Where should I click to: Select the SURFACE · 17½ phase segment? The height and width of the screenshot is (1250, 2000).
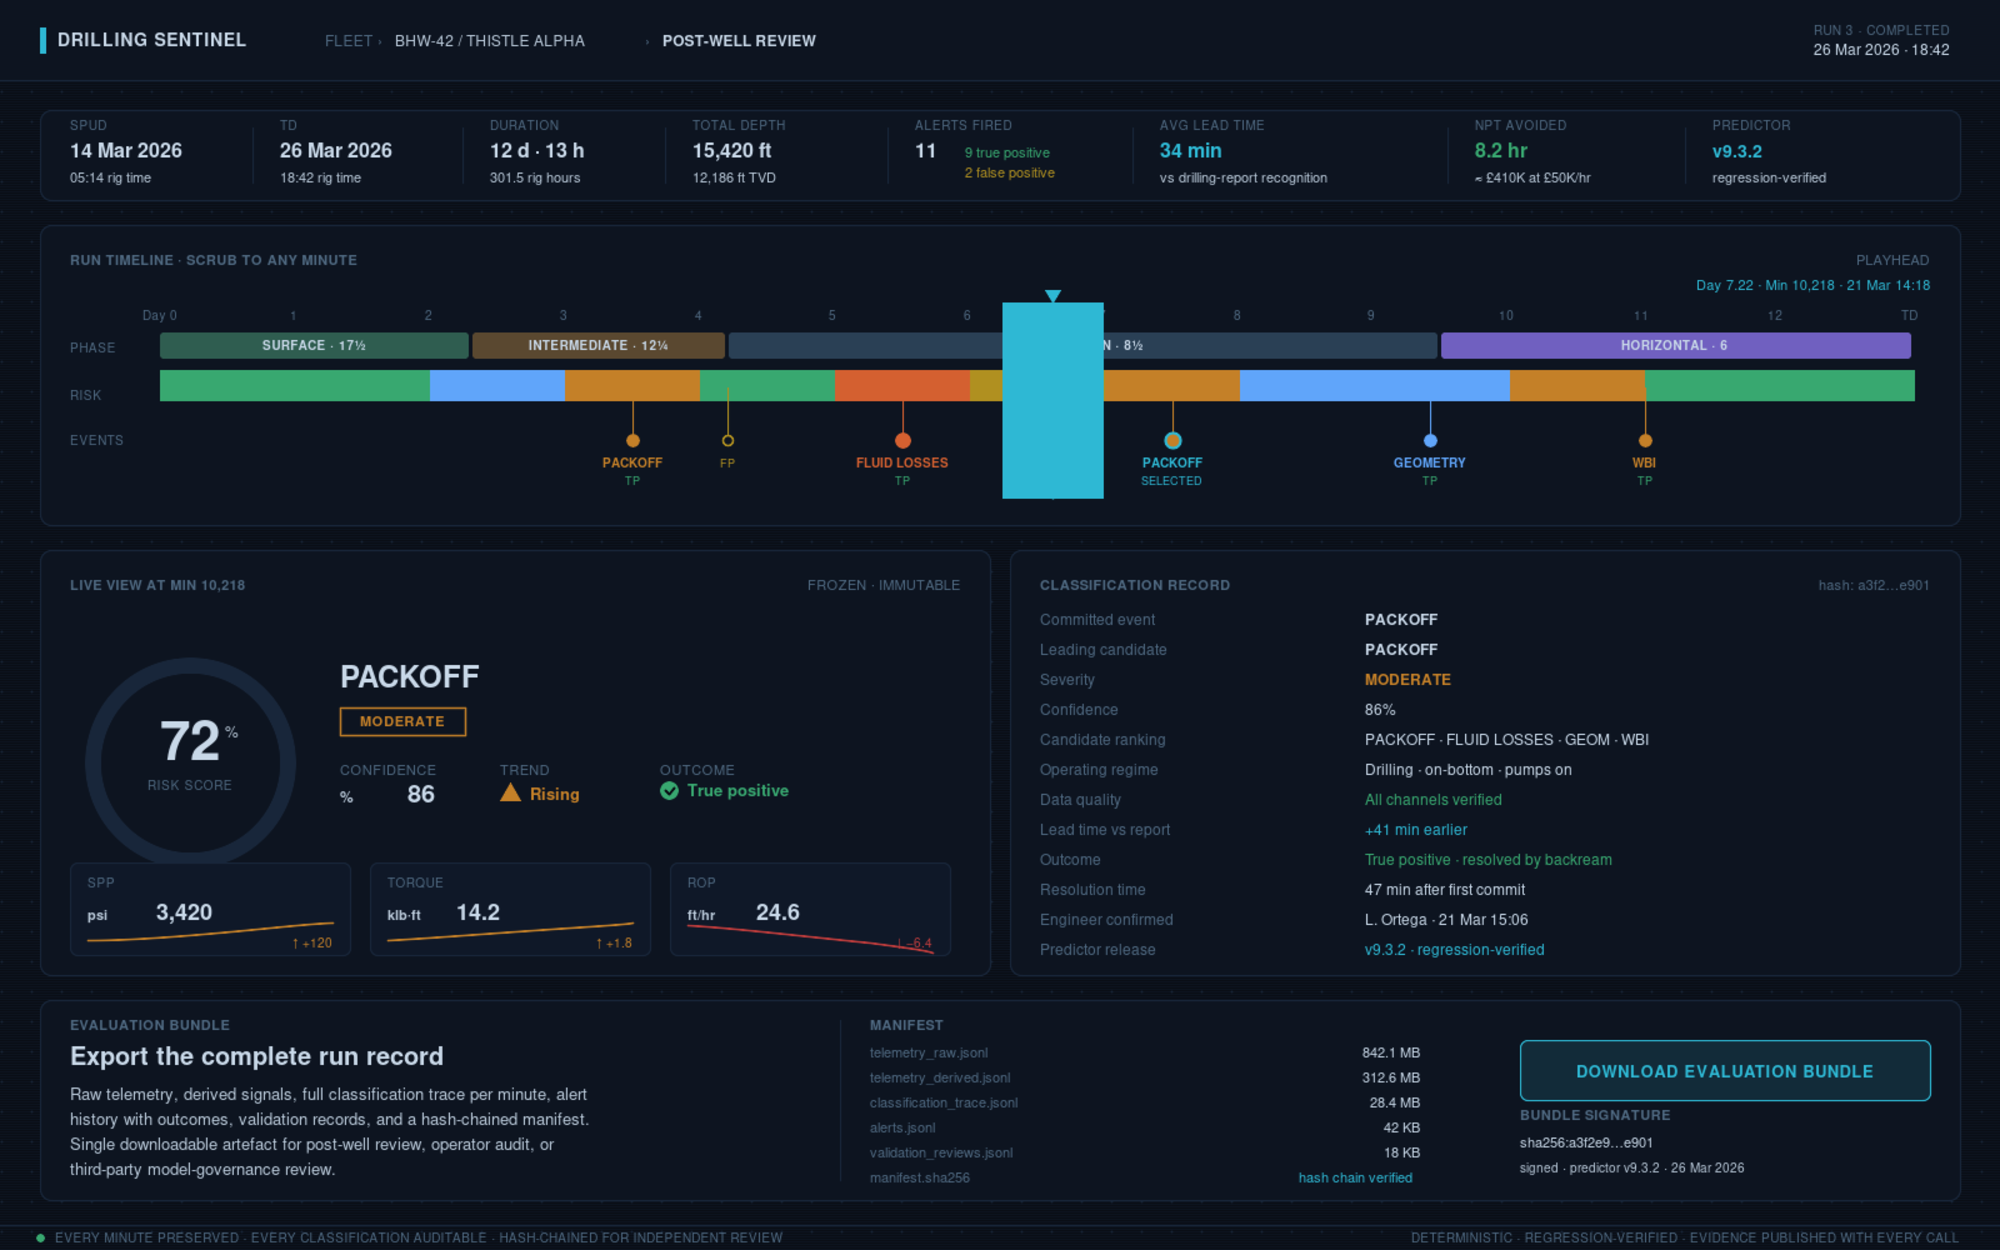[x=314, y=345]
